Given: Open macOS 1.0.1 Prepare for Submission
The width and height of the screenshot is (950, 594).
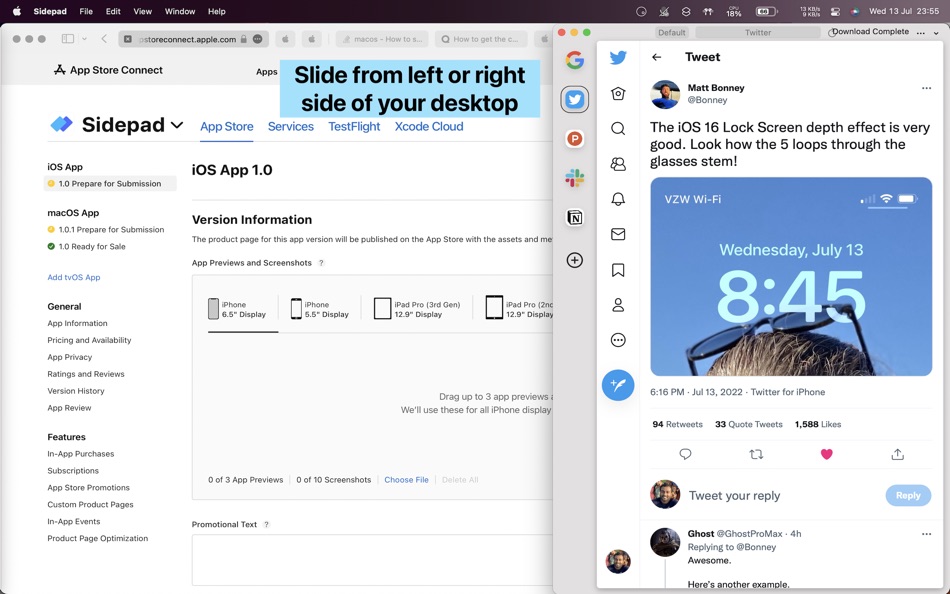Looking at the screenshot, I should 106,230.
